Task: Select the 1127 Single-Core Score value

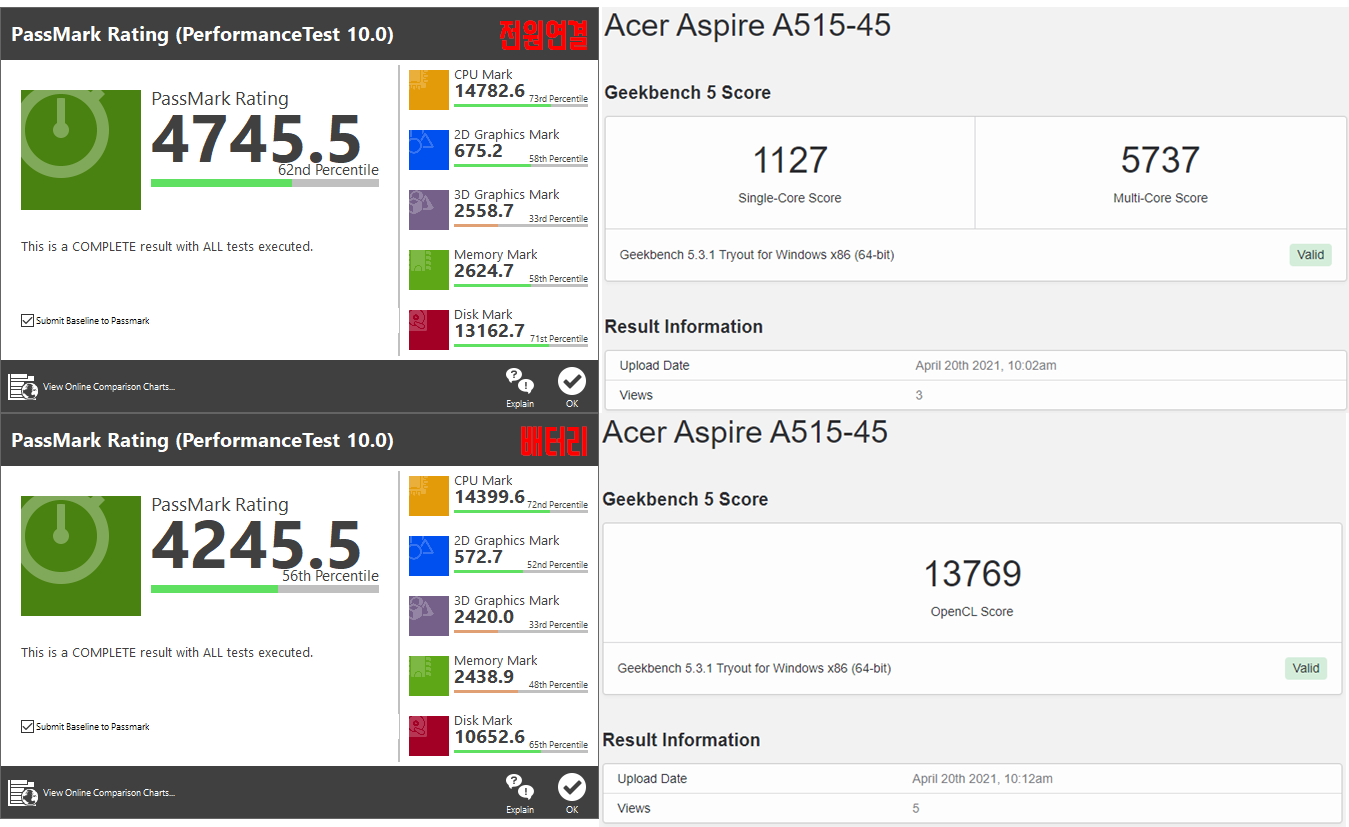Action: tap(790, 160)
